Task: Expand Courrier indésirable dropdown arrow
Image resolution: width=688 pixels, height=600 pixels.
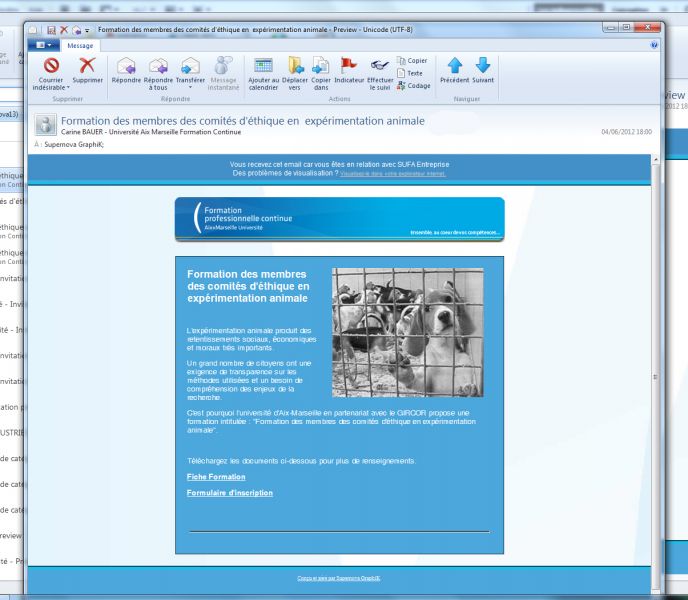Action: coord(68,87)
